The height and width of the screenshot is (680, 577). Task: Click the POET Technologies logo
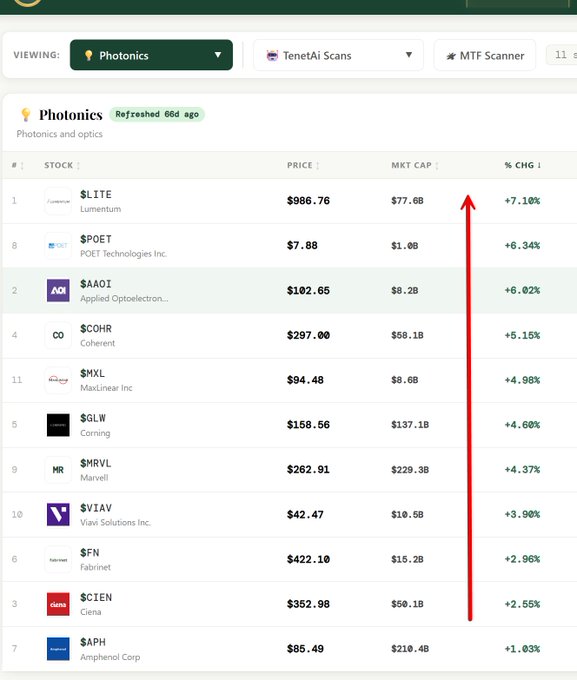(x=58, y=245)
